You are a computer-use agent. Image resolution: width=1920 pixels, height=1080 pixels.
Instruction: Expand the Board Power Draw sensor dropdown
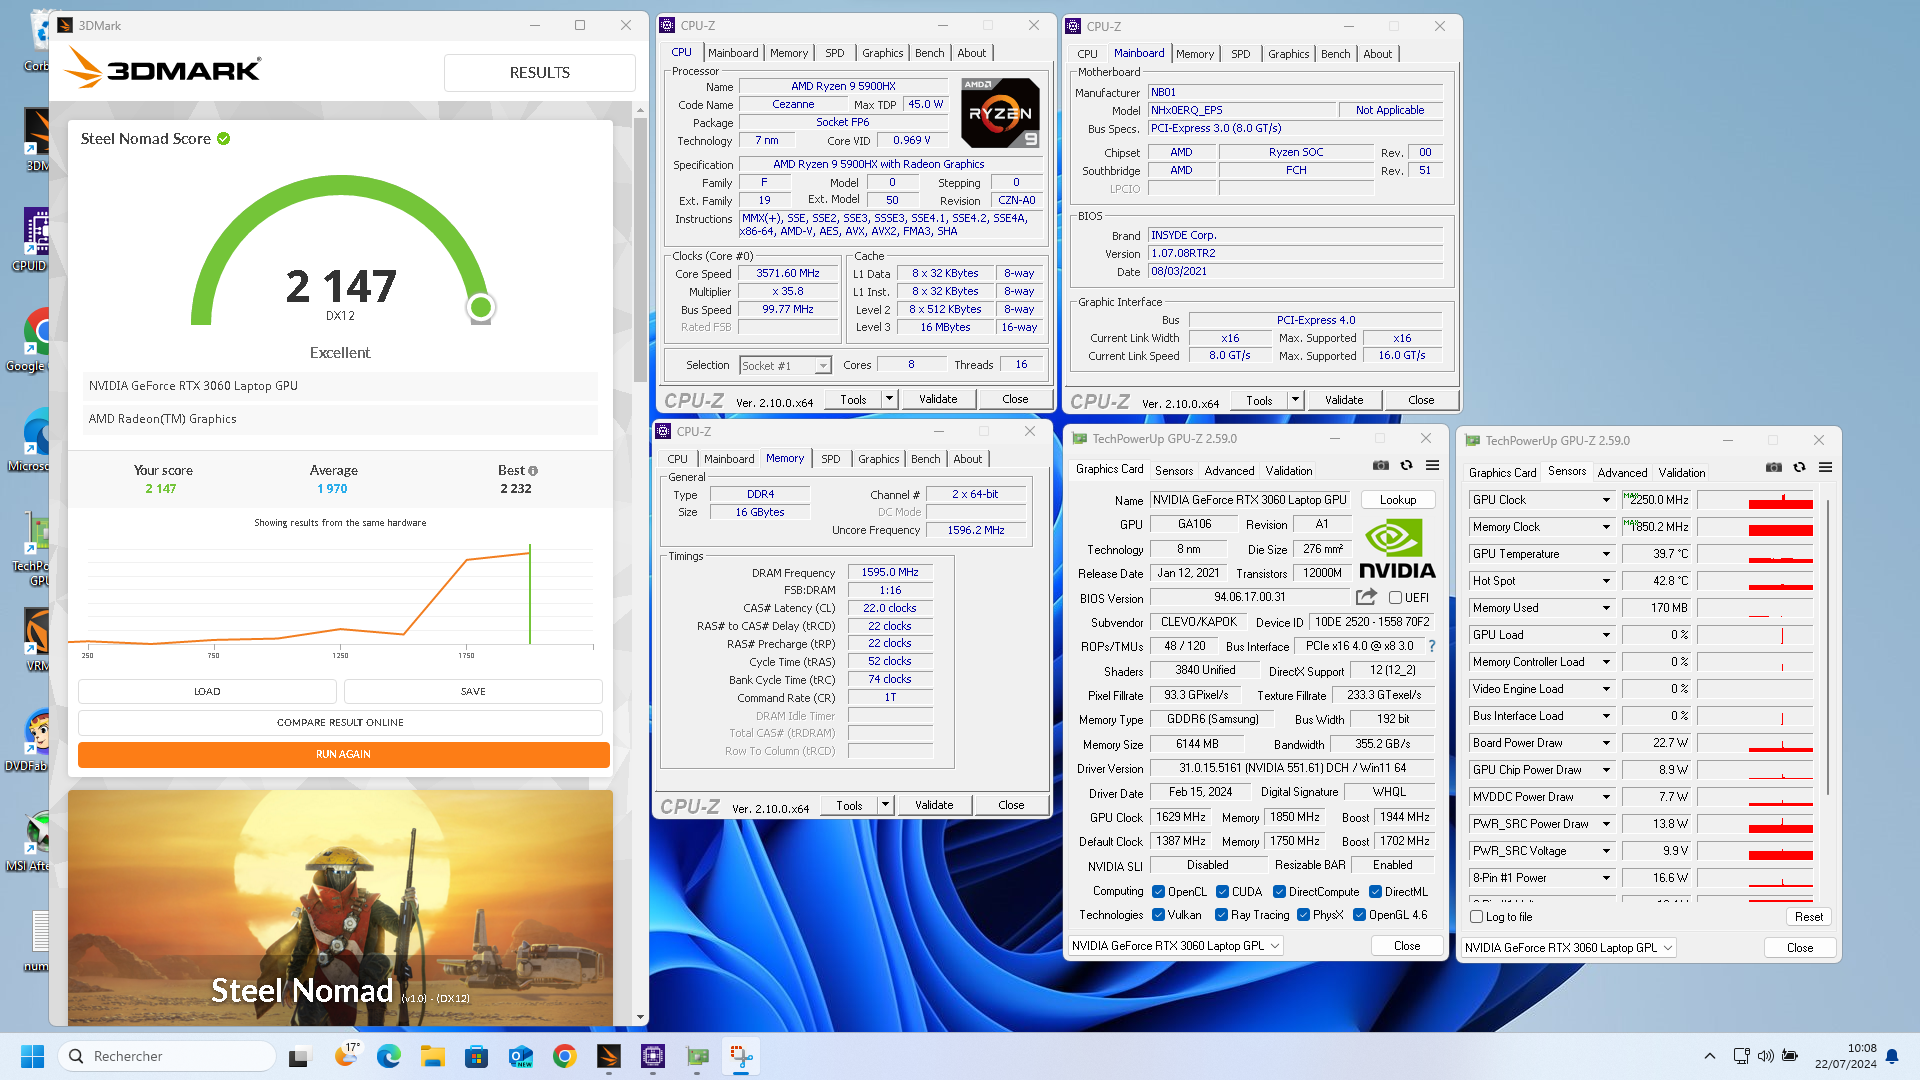(x=1606, y=743)
